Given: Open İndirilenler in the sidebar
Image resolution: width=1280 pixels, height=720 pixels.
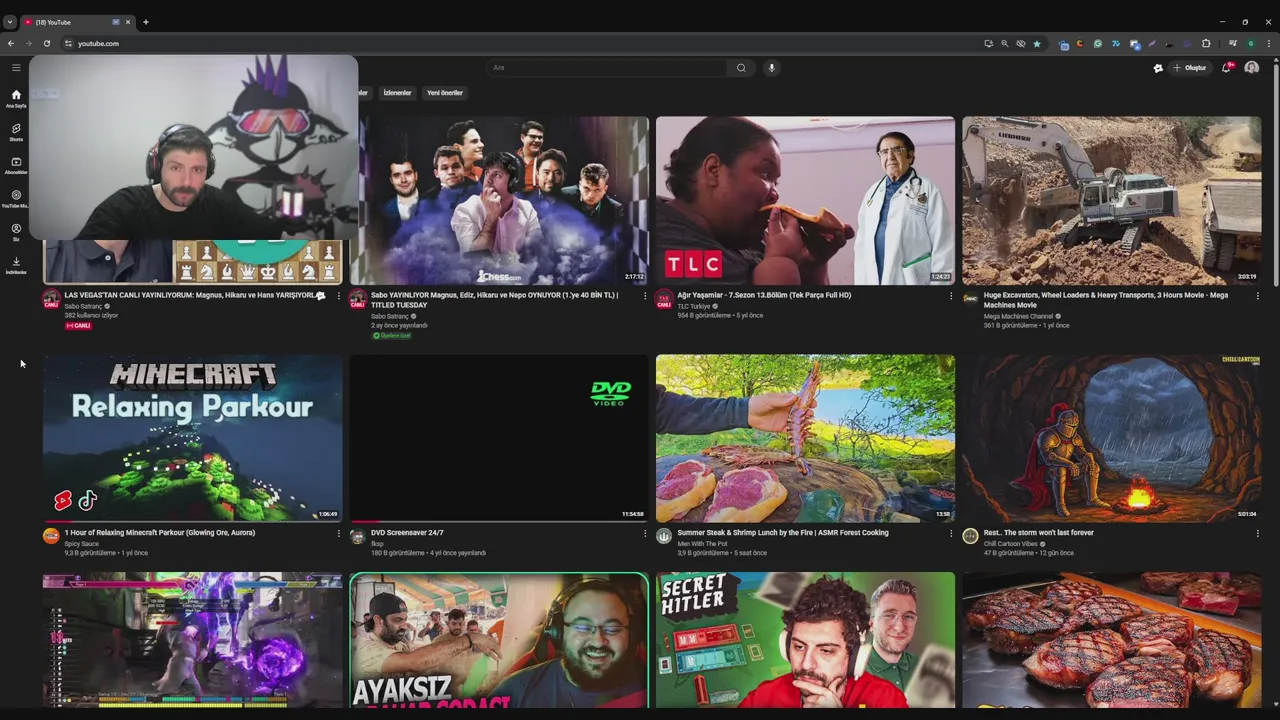Looking at the screenshot, I should (16, 265).
